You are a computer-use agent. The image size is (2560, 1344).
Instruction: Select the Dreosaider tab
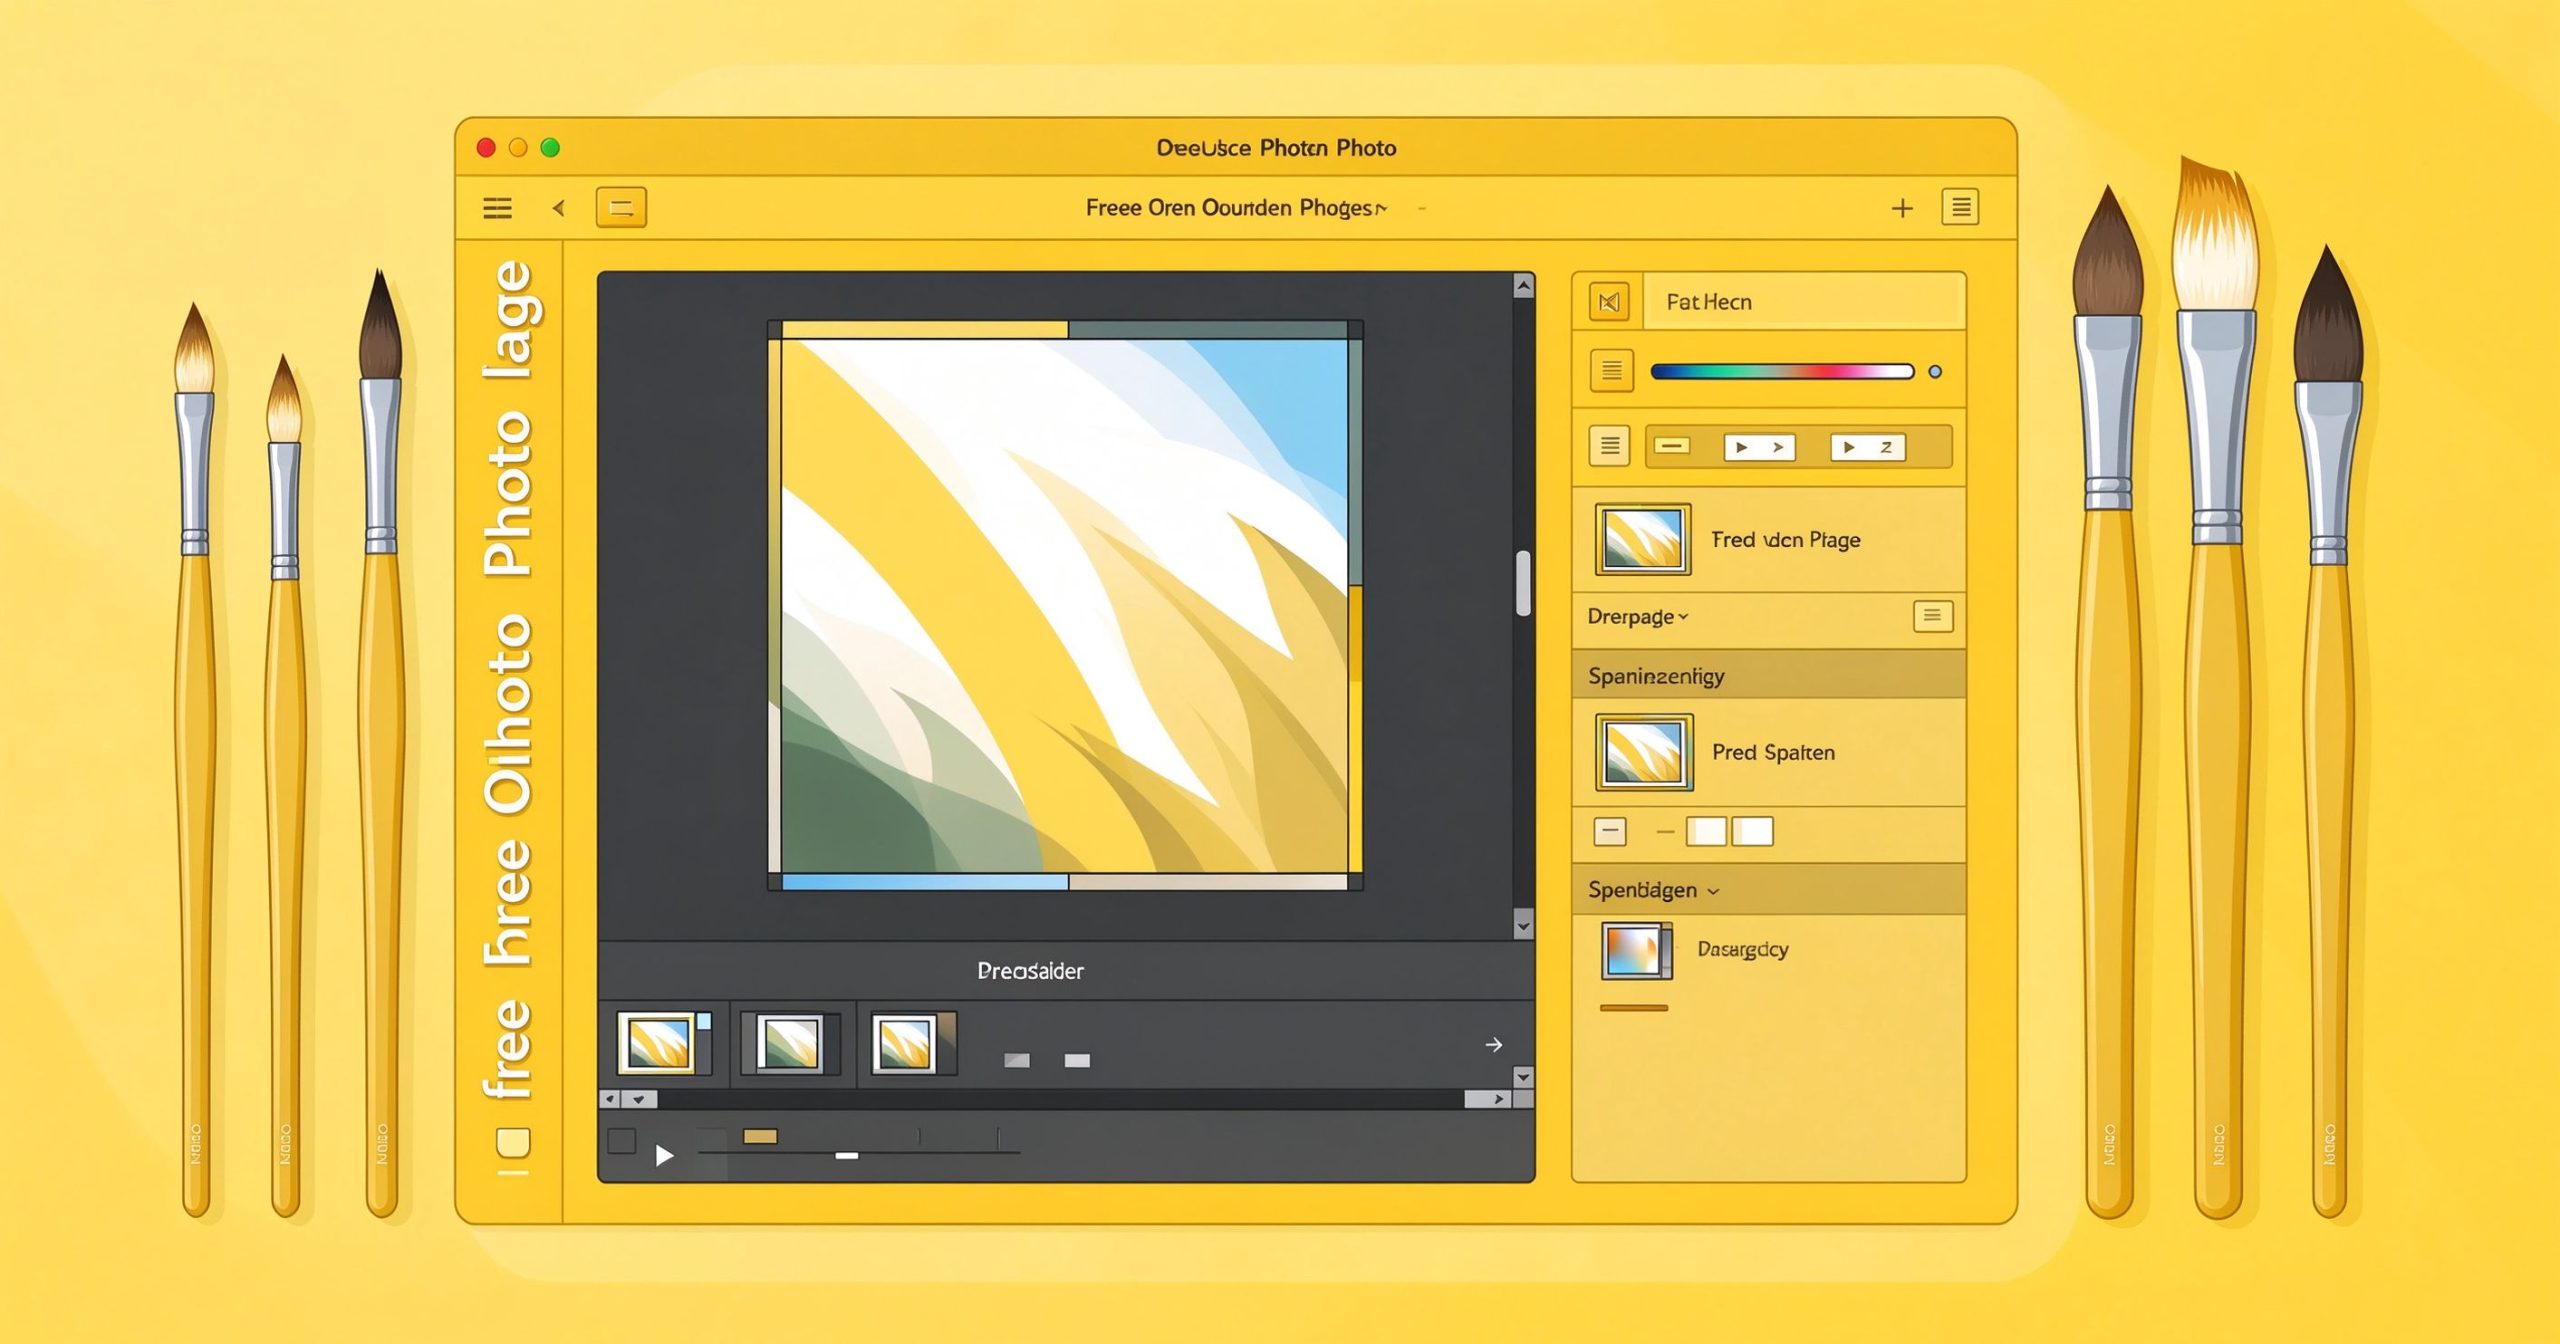point(1030,971)
